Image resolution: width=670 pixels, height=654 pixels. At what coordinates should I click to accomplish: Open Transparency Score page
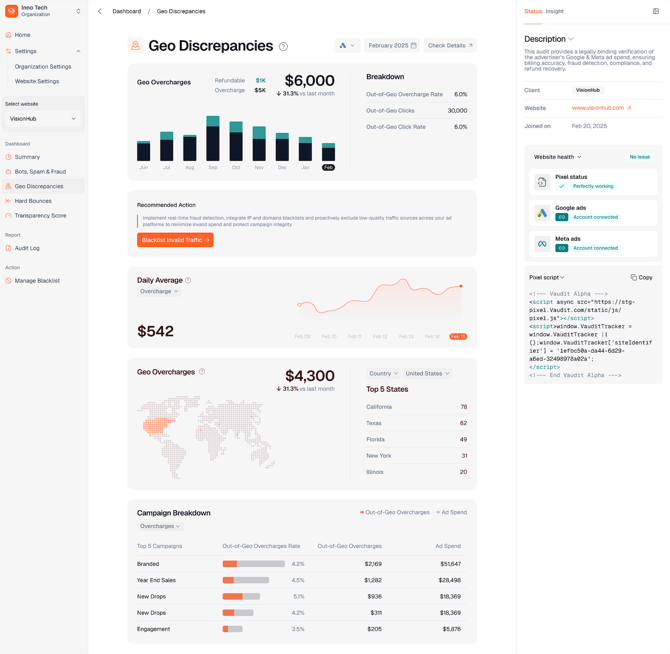click(41, 216)
